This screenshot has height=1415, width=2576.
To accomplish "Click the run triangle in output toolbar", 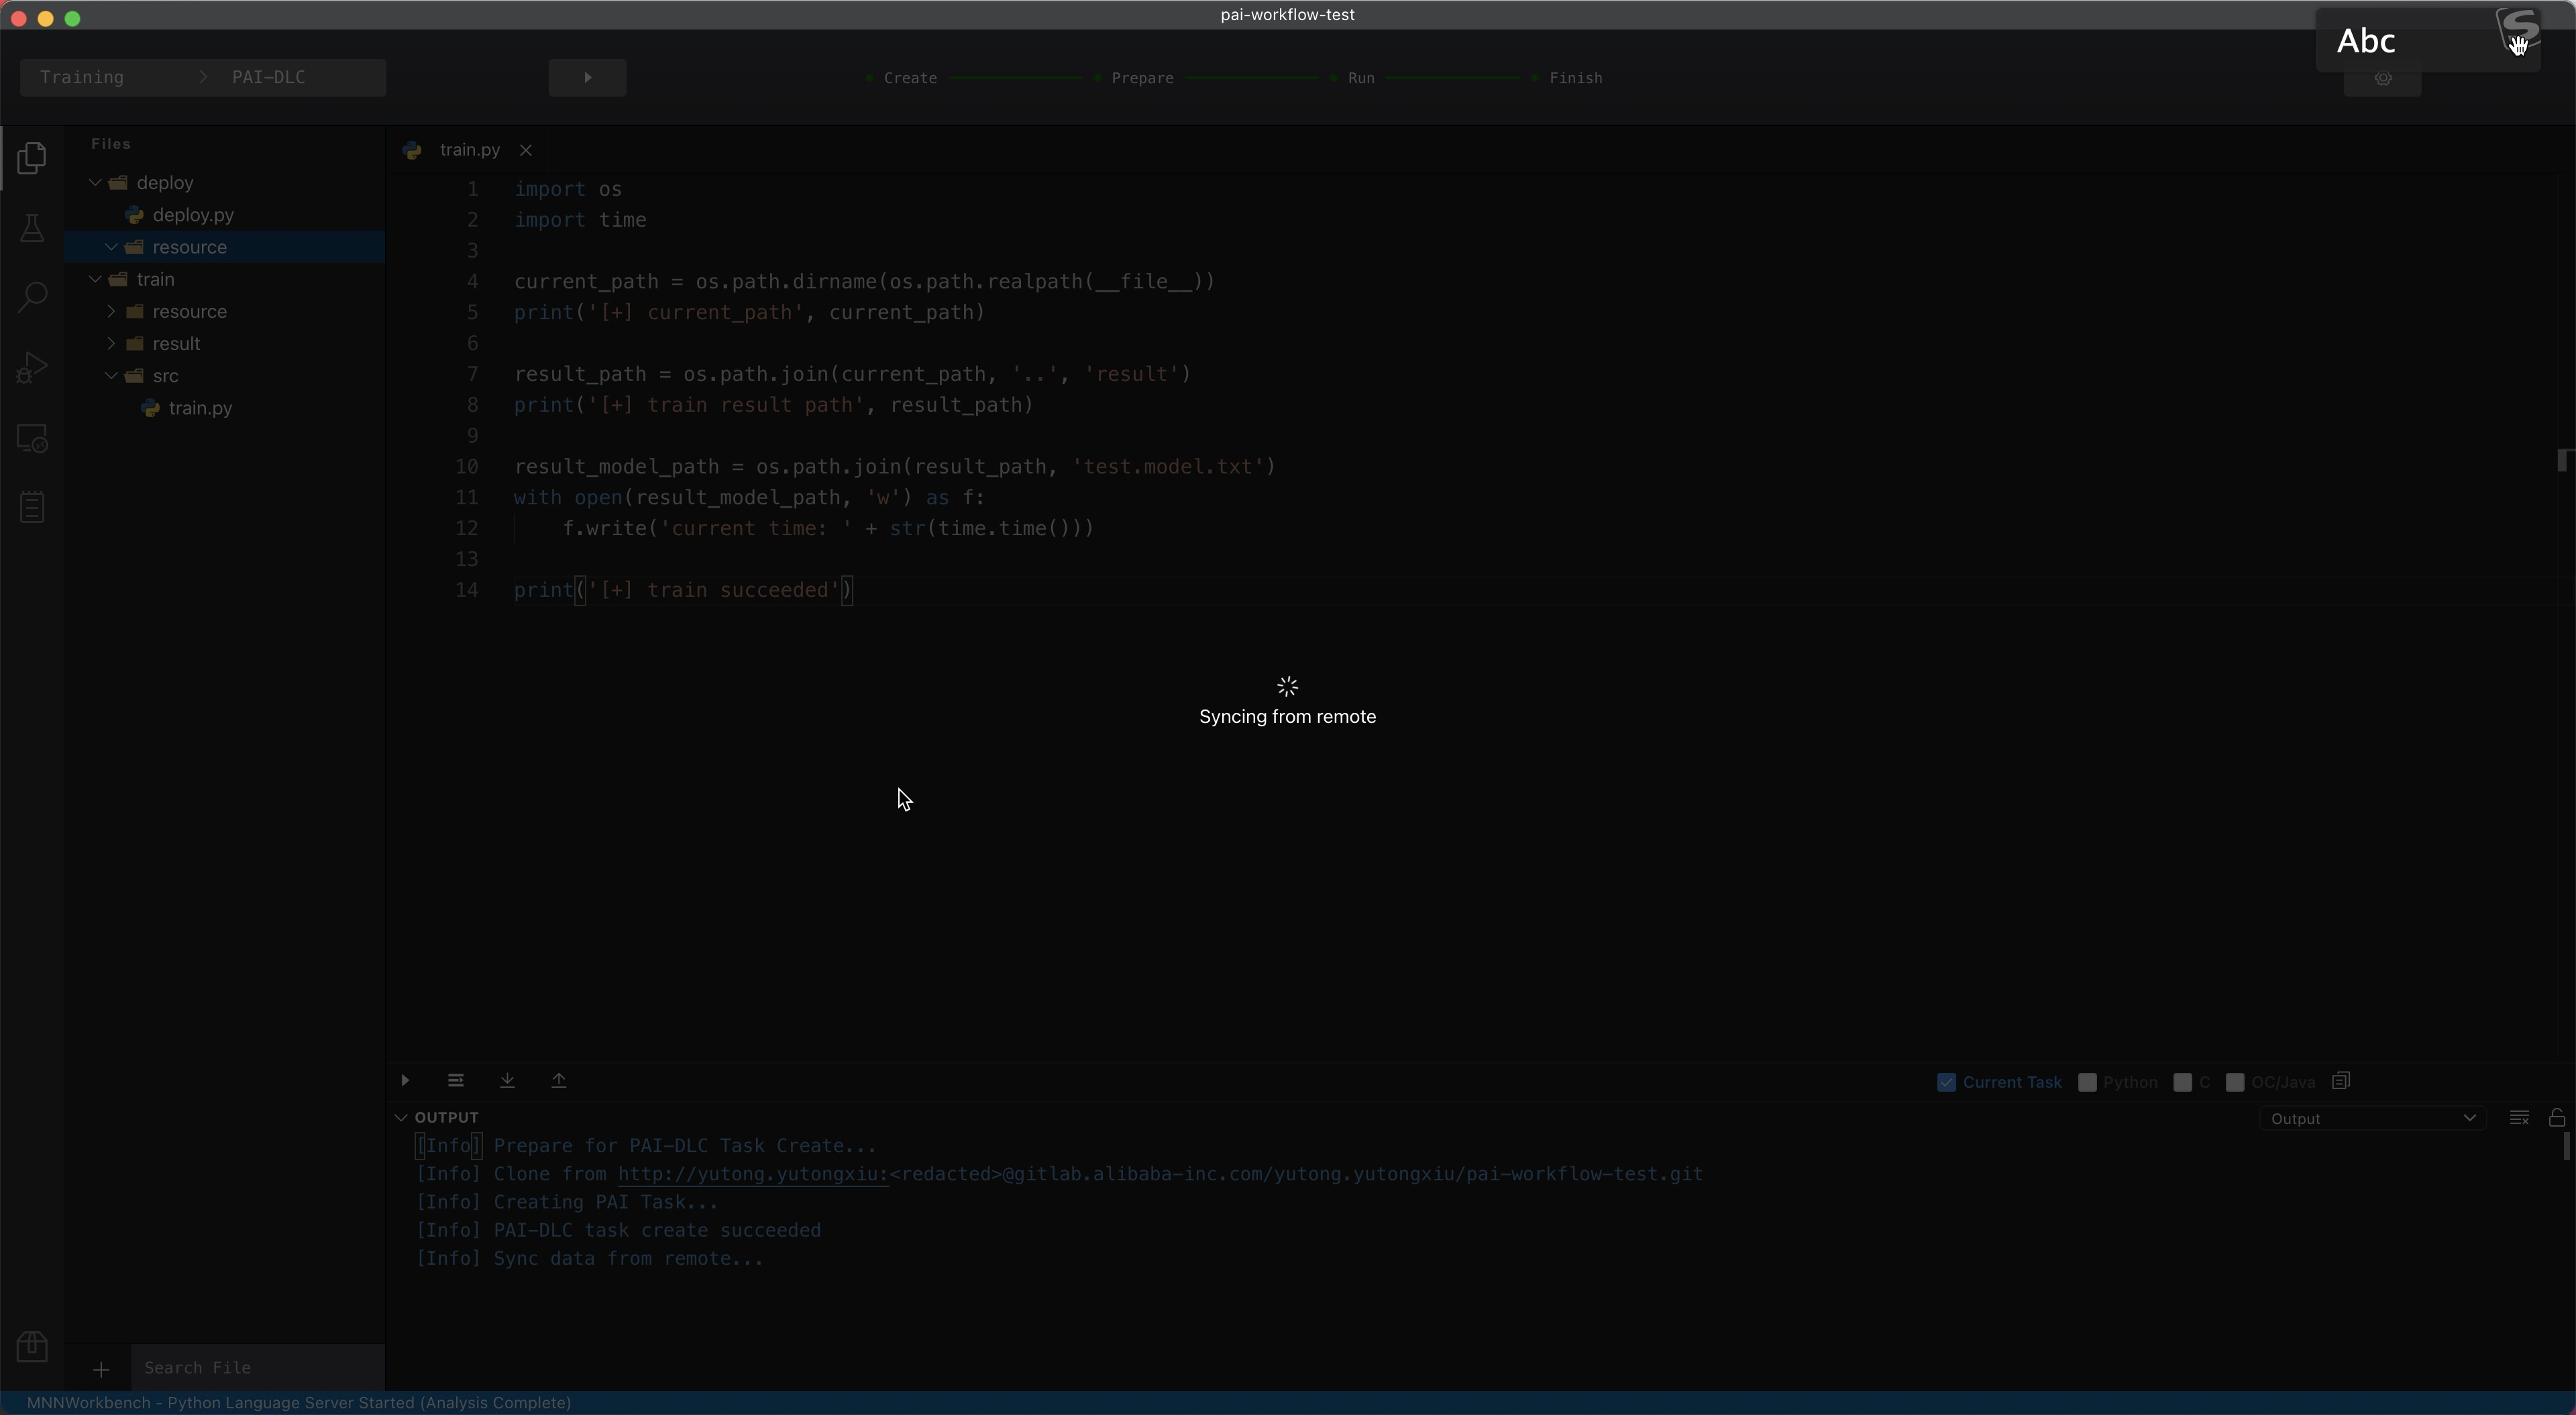I will pyautogui.click(x=405, y=1081).
